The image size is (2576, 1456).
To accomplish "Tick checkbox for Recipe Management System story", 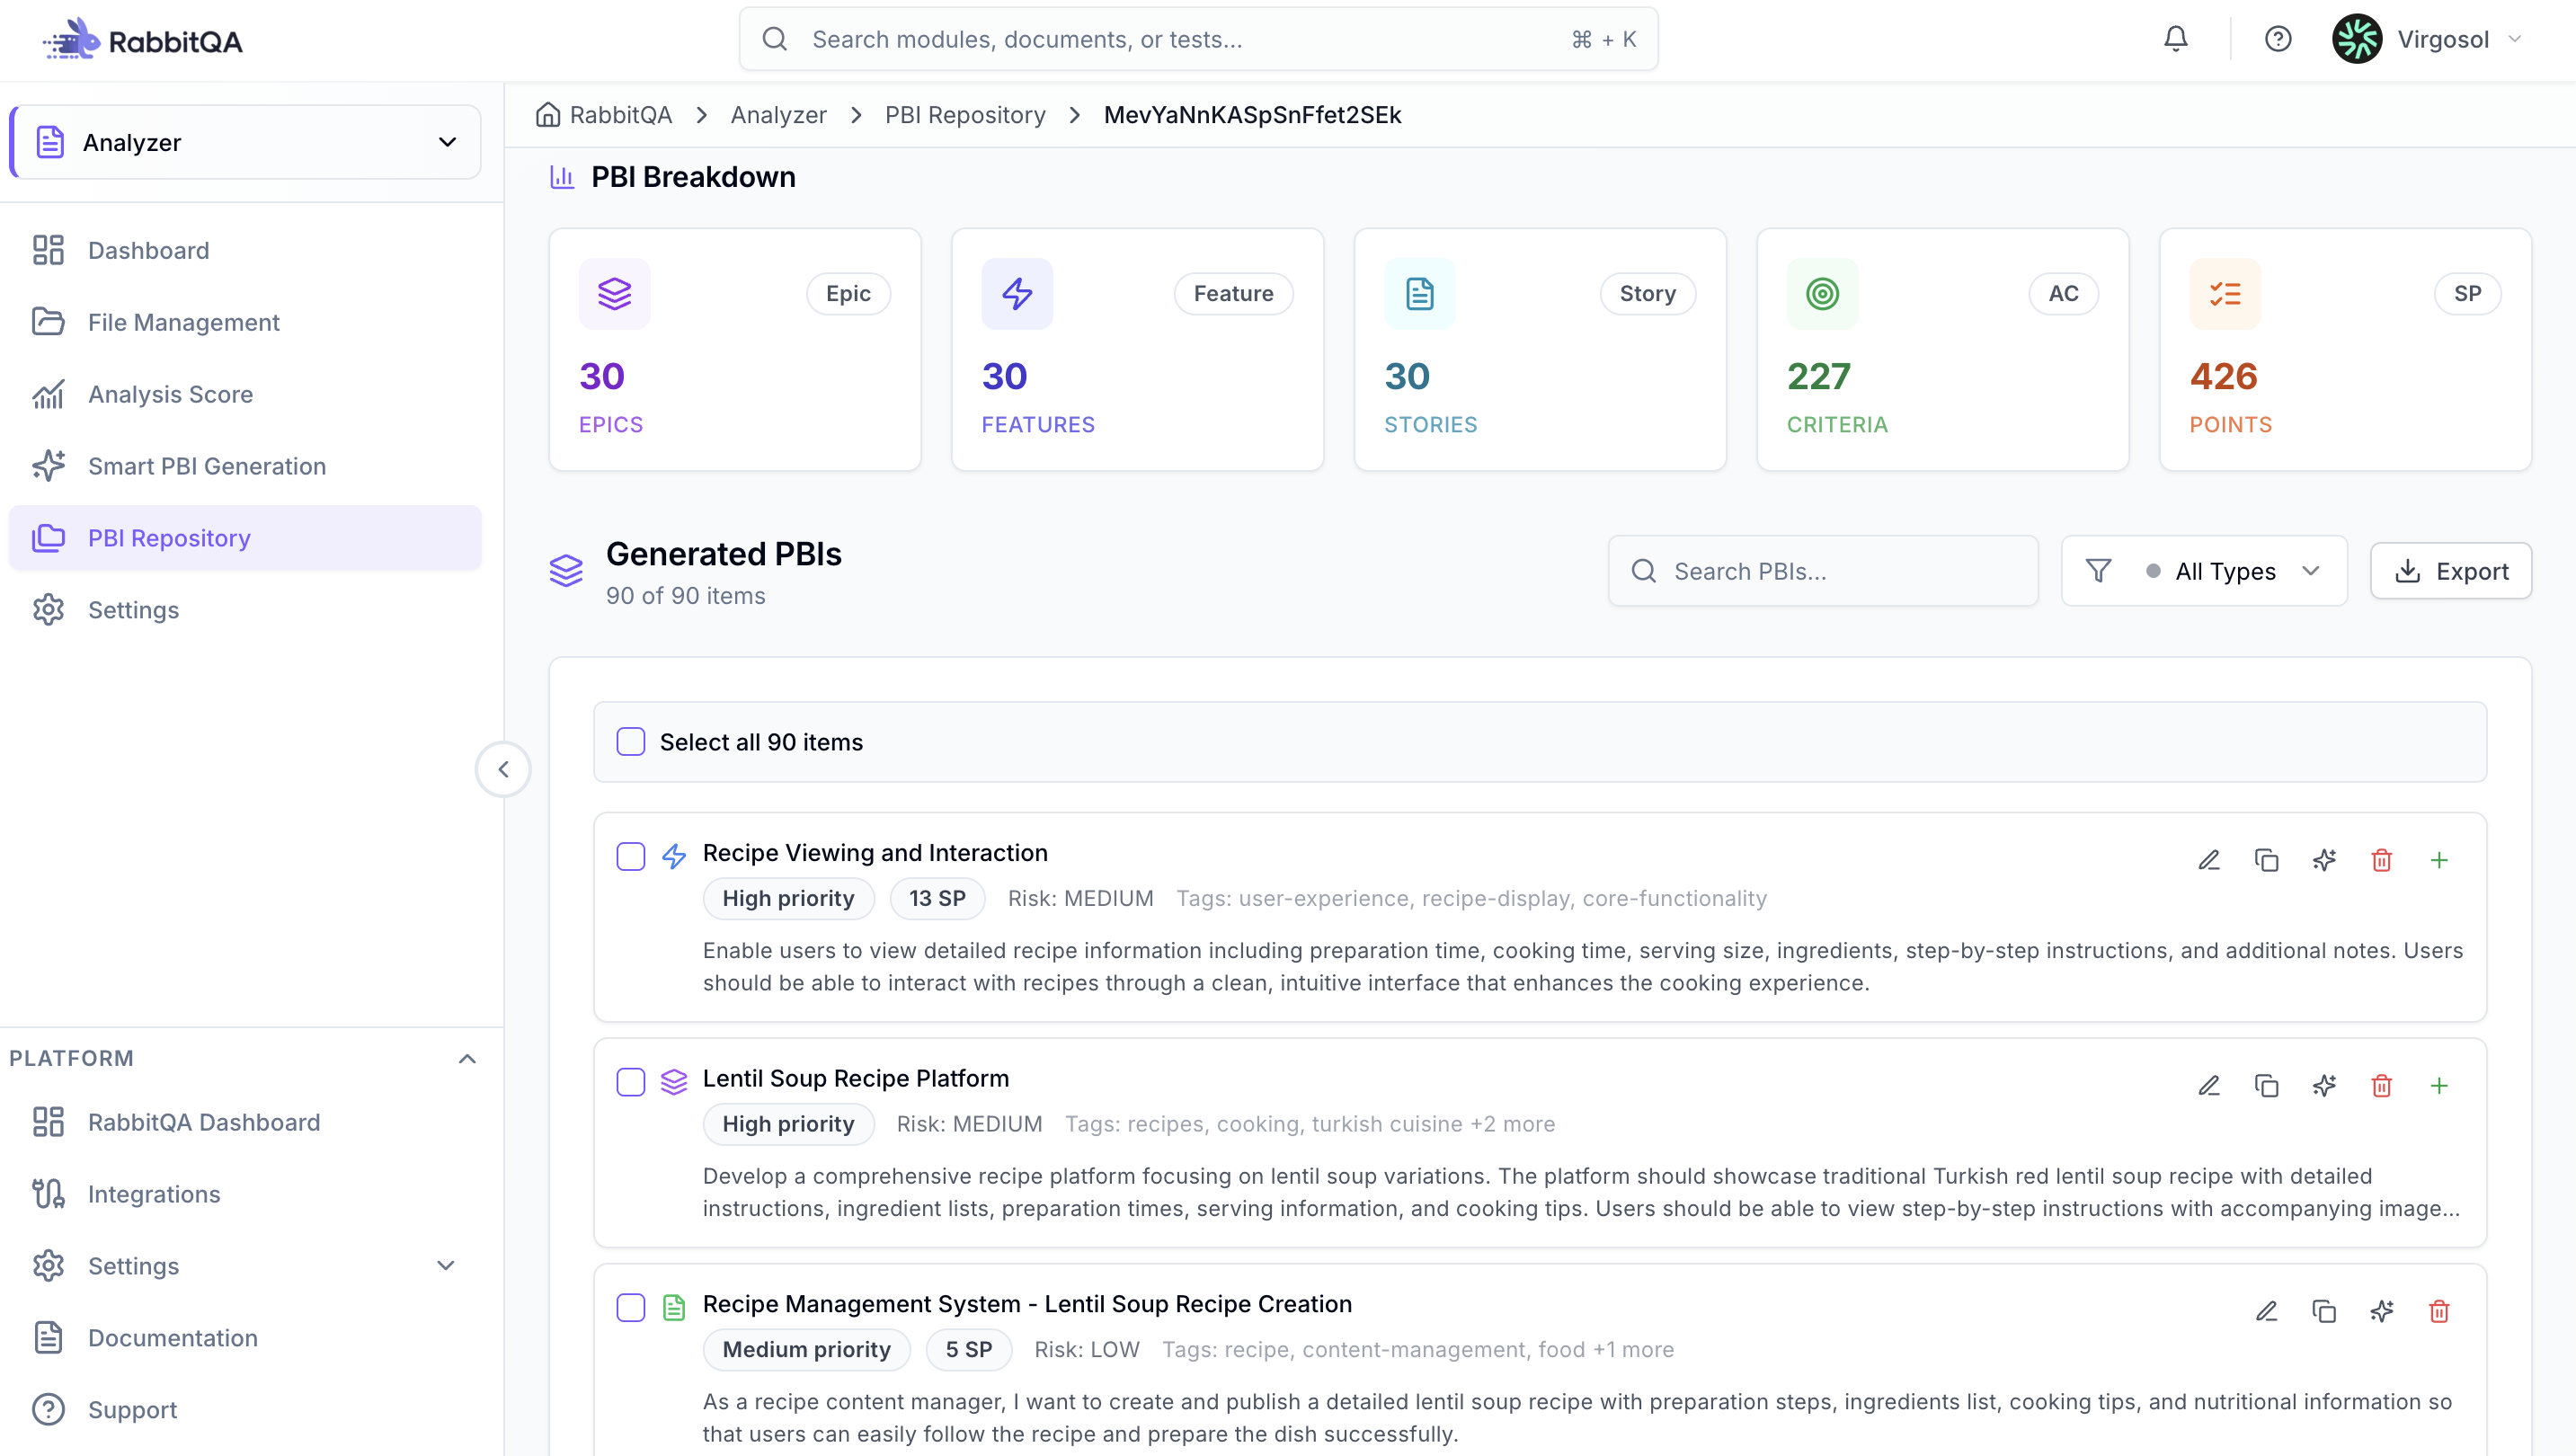I will (x=630, y=1308).
